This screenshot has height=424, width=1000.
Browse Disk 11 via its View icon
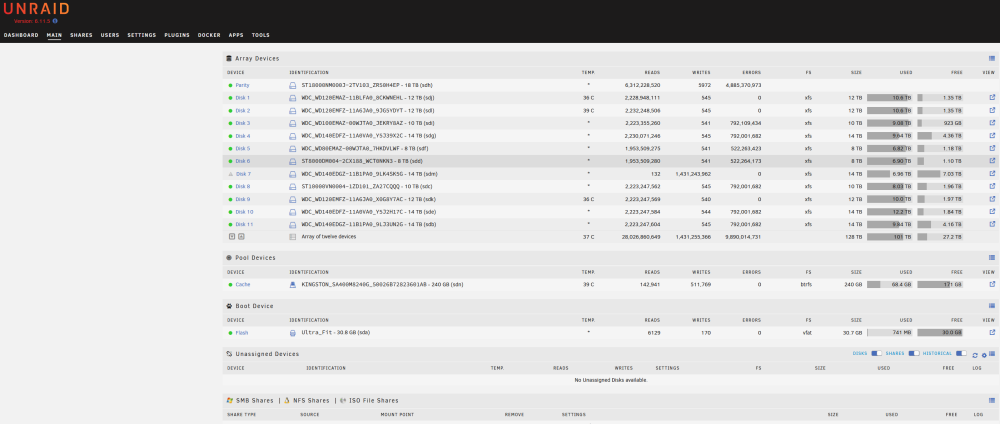(x=992, y=224)
